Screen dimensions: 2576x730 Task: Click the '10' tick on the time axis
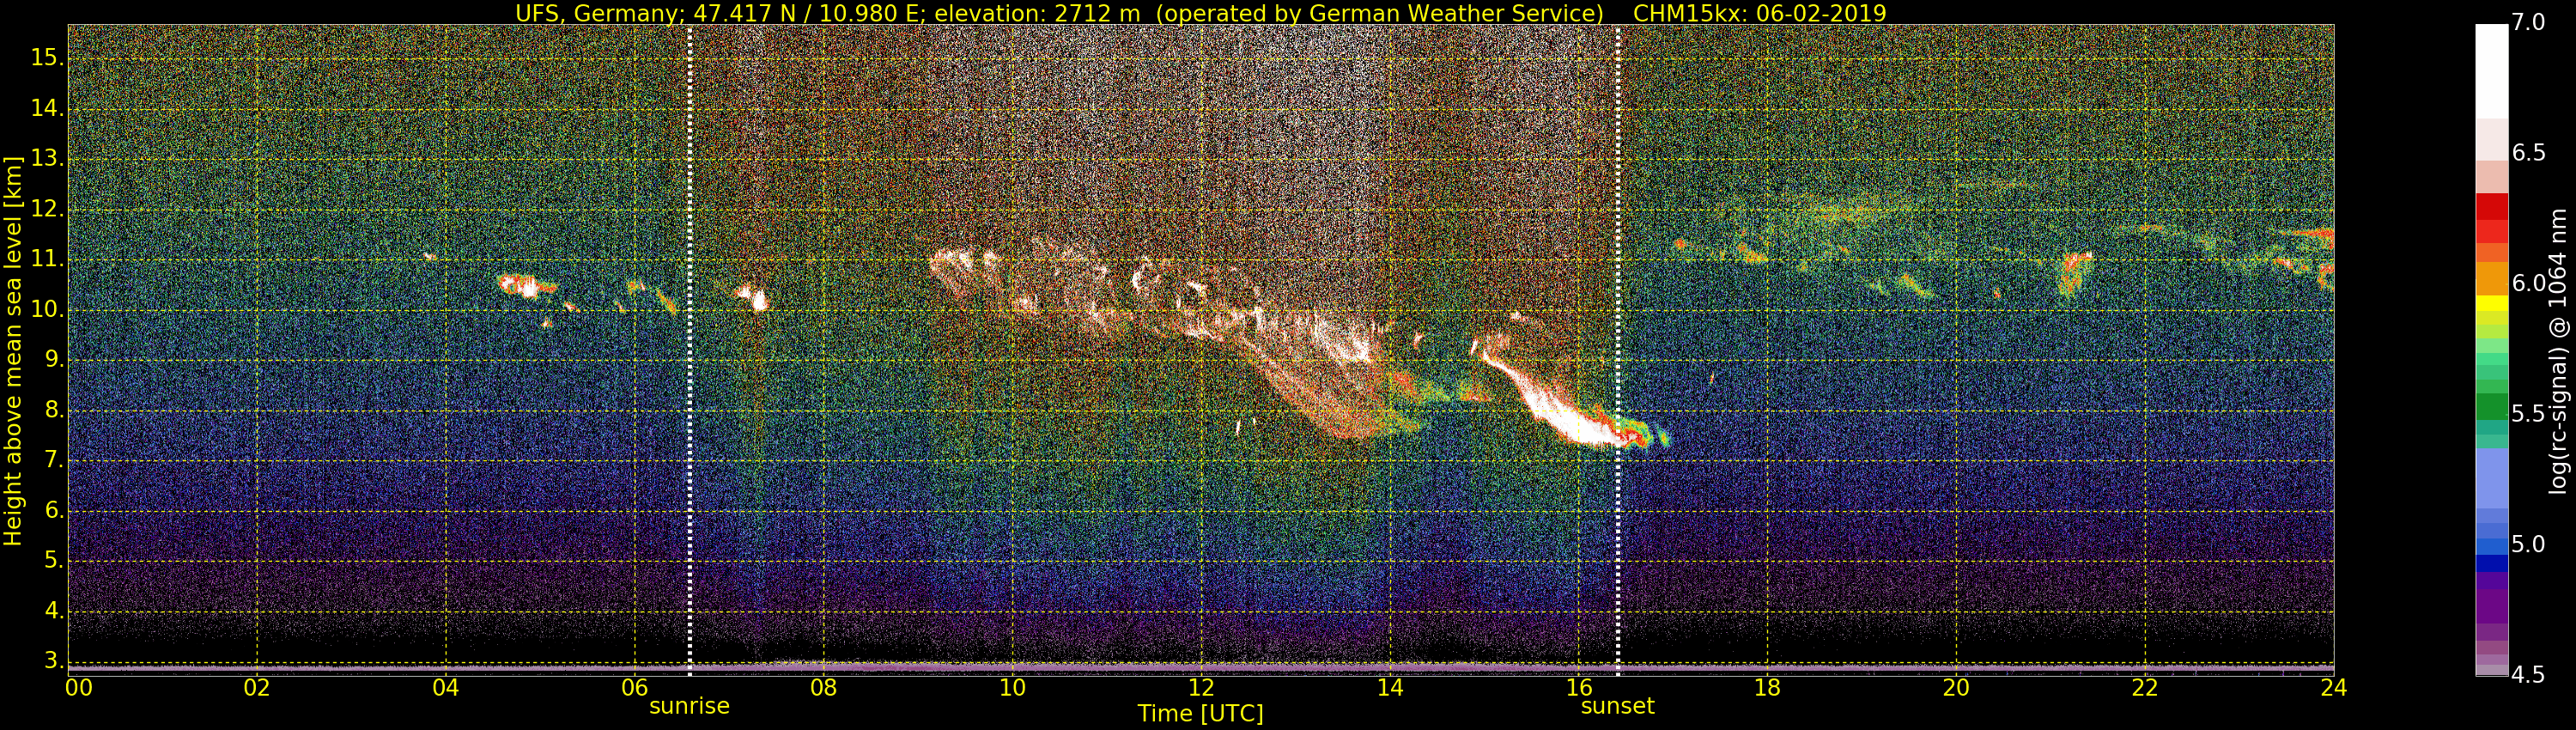[x=1012, y=688]
